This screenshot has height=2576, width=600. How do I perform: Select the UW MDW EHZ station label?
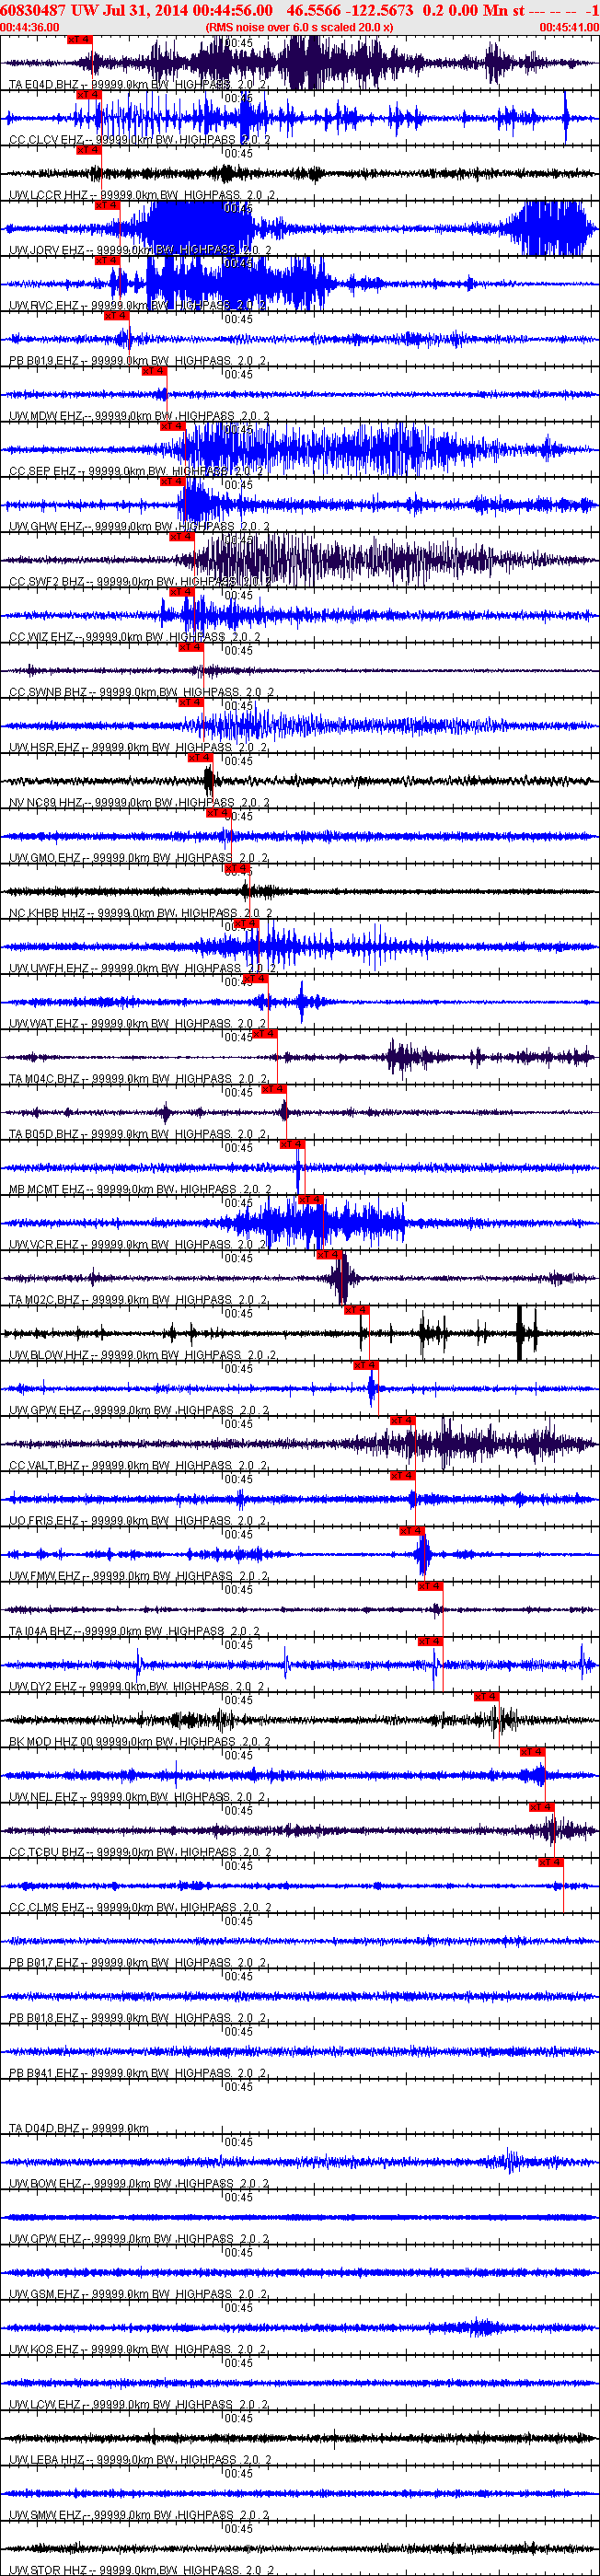pos(139,416)
